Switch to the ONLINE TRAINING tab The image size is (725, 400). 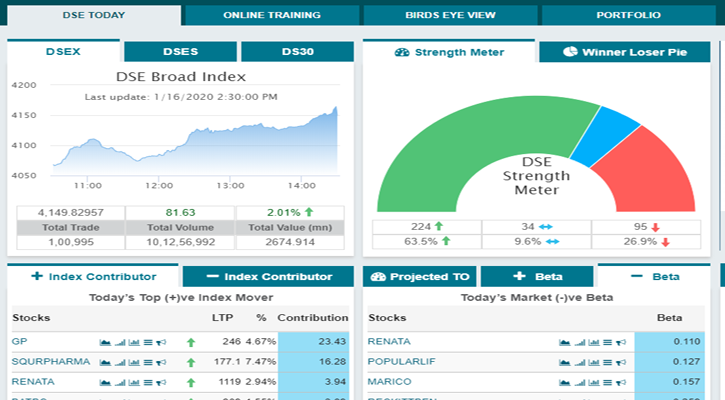(x=271, y=16)
